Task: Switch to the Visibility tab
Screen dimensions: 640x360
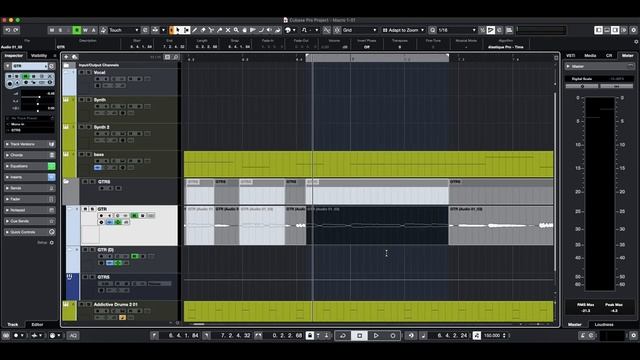Action: [x=39, y=56]
